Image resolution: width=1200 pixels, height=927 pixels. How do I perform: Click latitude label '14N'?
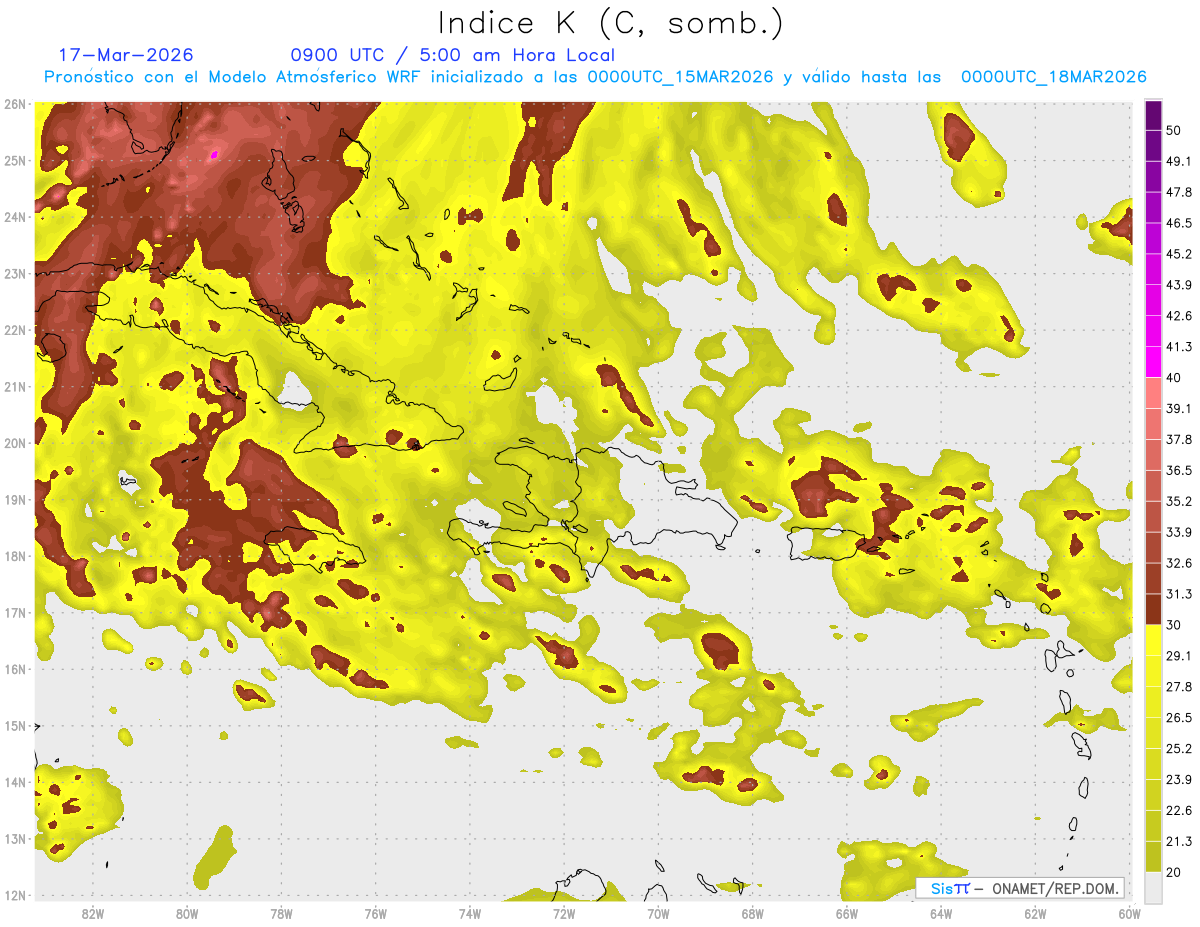click(14, 782)
